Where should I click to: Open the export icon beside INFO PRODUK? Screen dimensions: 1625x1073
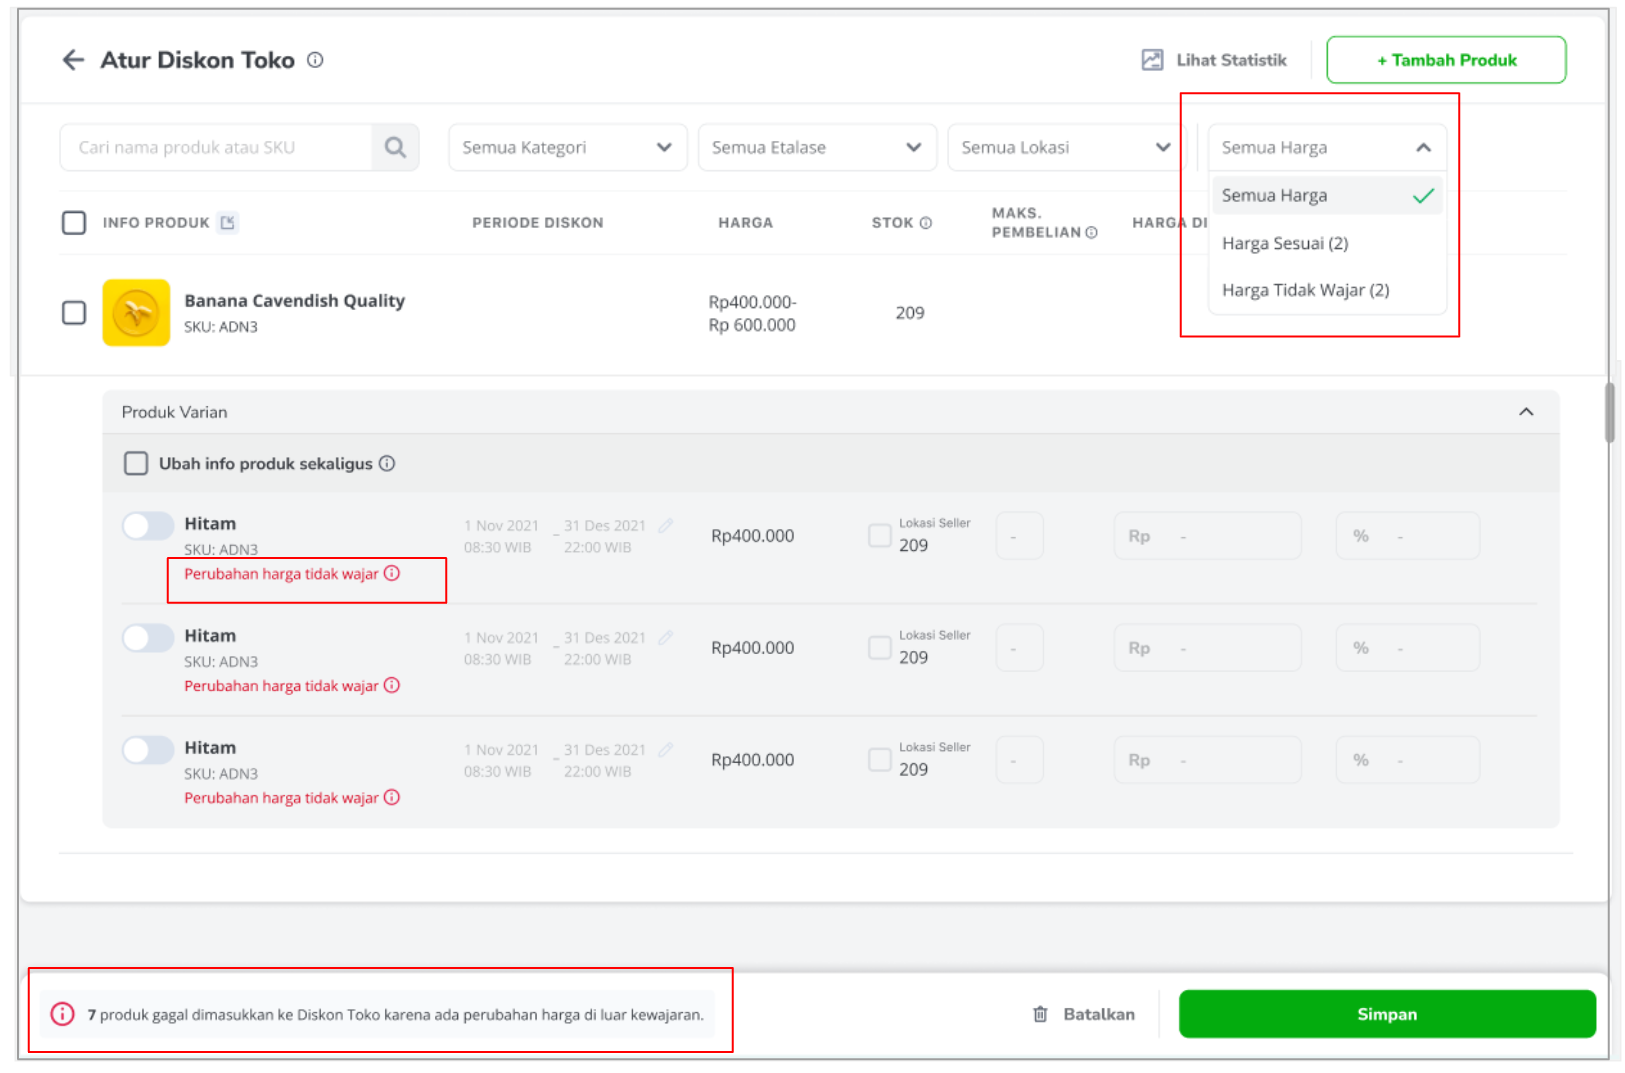[228, 222]
